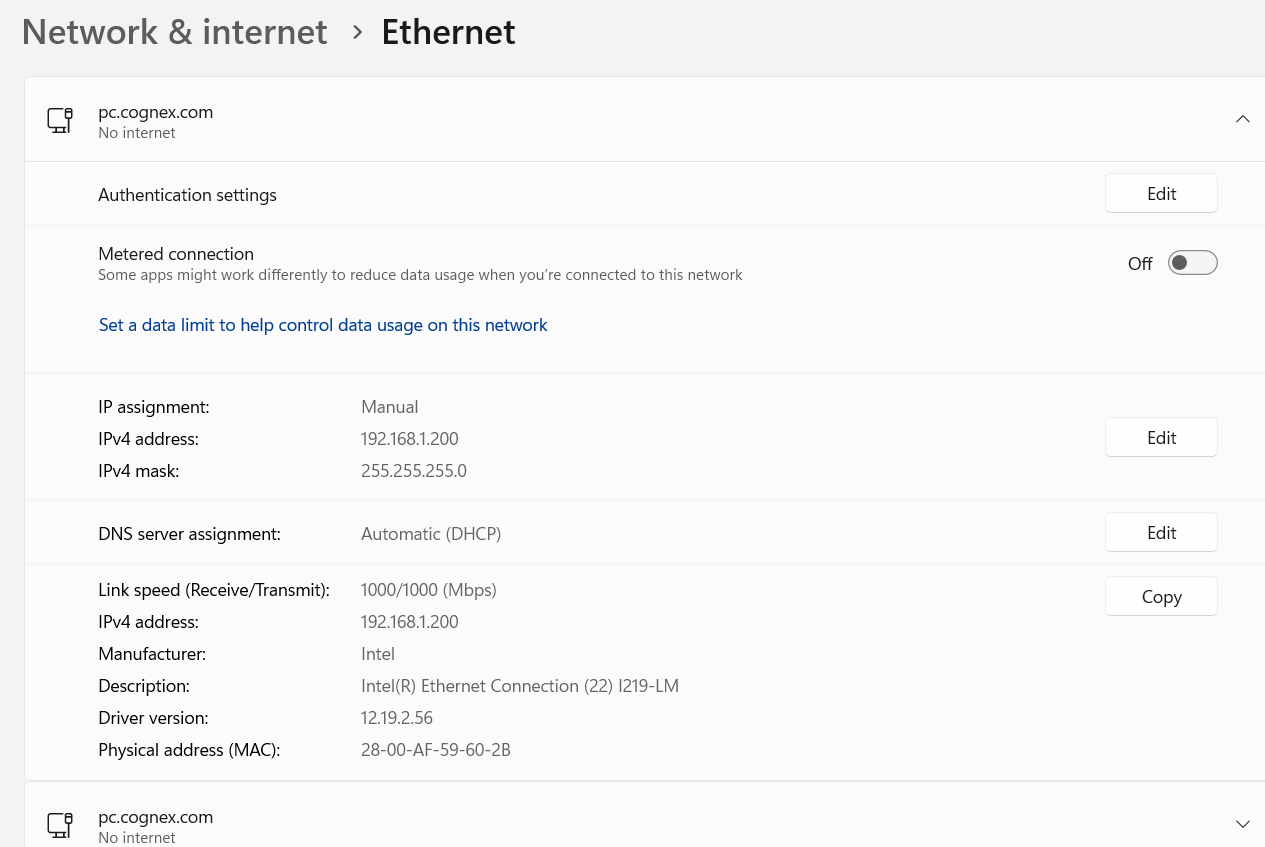Click the driver version 12.19.2.56
The height and width of the screenshot is (847, 1265).
tap(397, 718)
